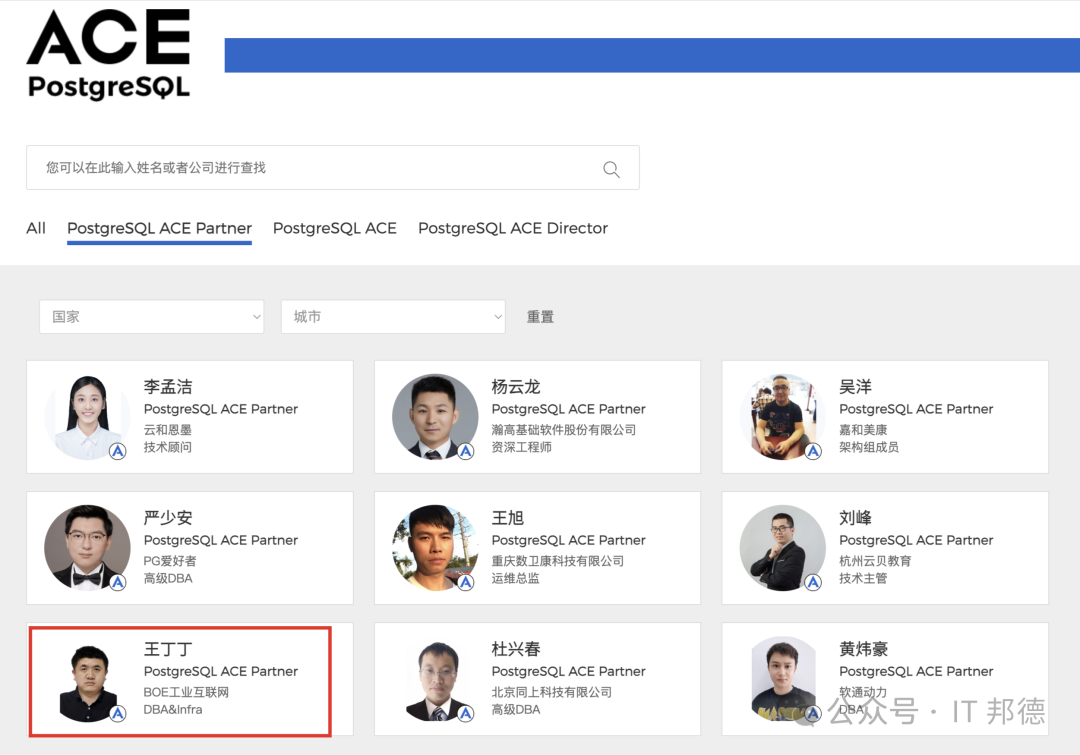Click the name 严少安

(168, 517)
